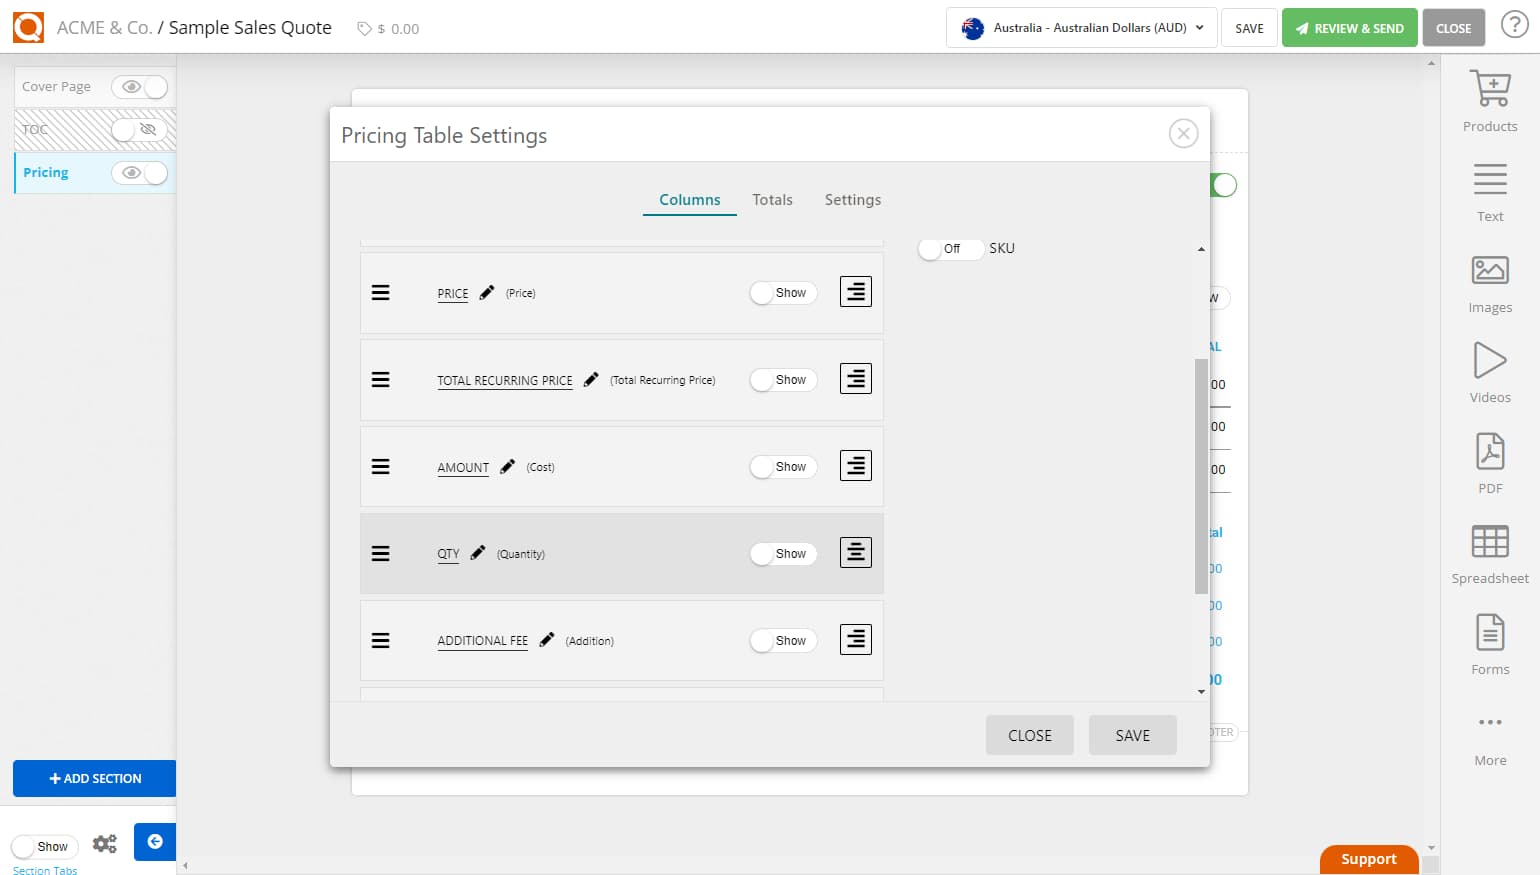The width and height of the screenshot is (1540, 875).
Task: Add a PDF element
Action: pyautogui.click(x=1489, y=460)
